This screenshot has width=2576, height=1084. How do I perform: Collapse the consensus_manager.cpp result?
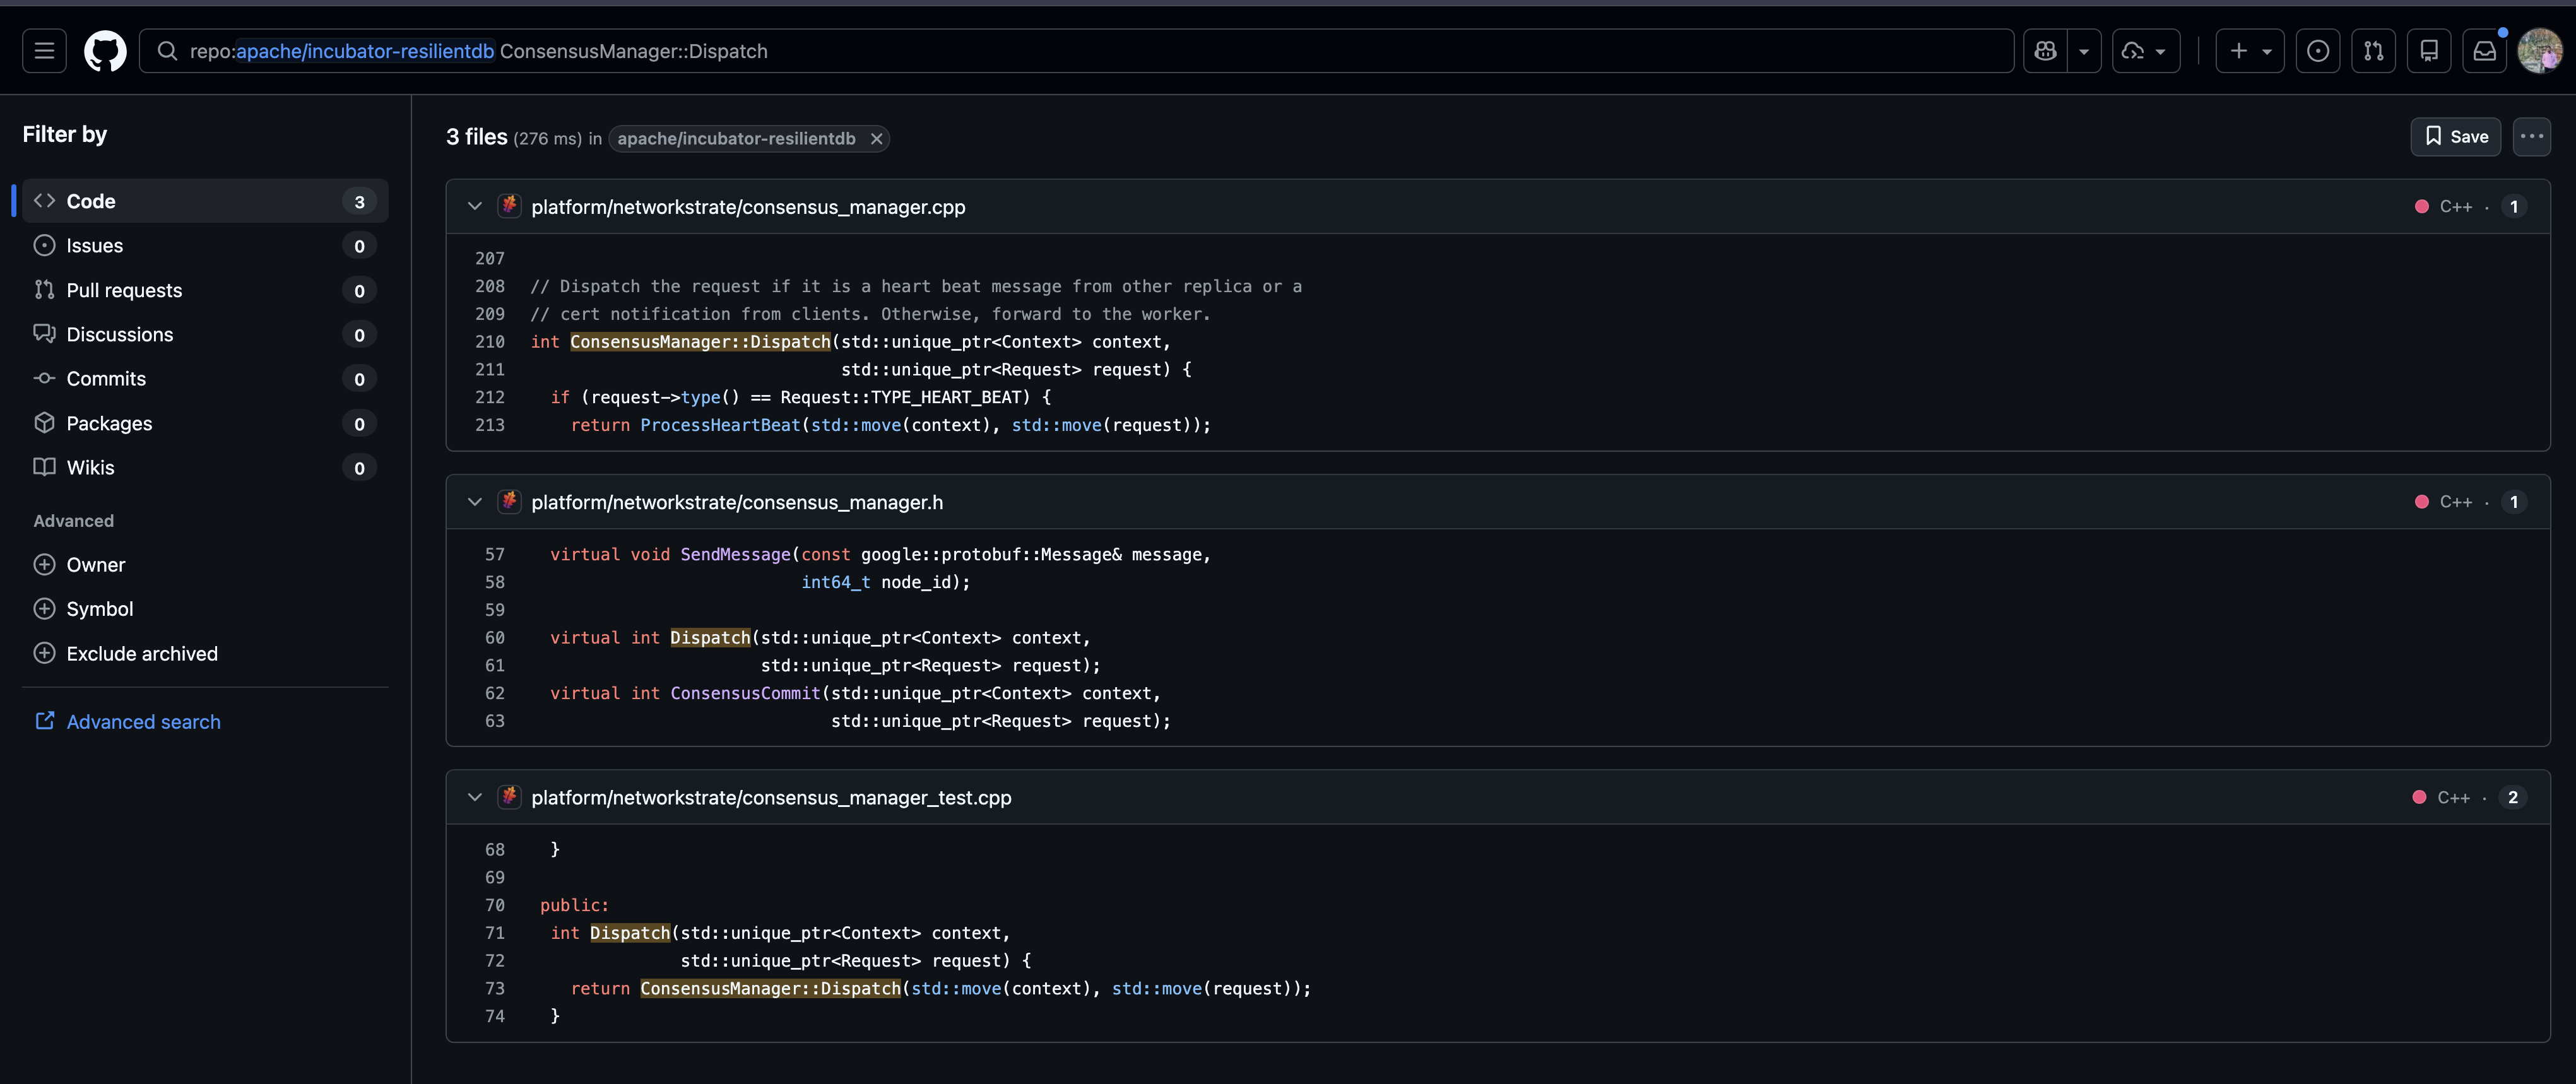click(x=475, y=207)
